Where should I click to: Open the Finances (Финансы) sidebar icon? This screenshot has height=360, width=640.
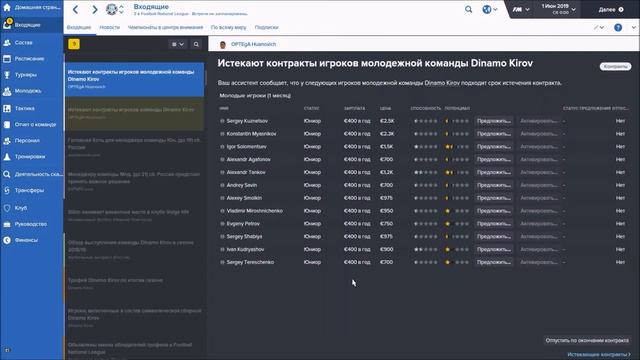click(x=7, y=240)
